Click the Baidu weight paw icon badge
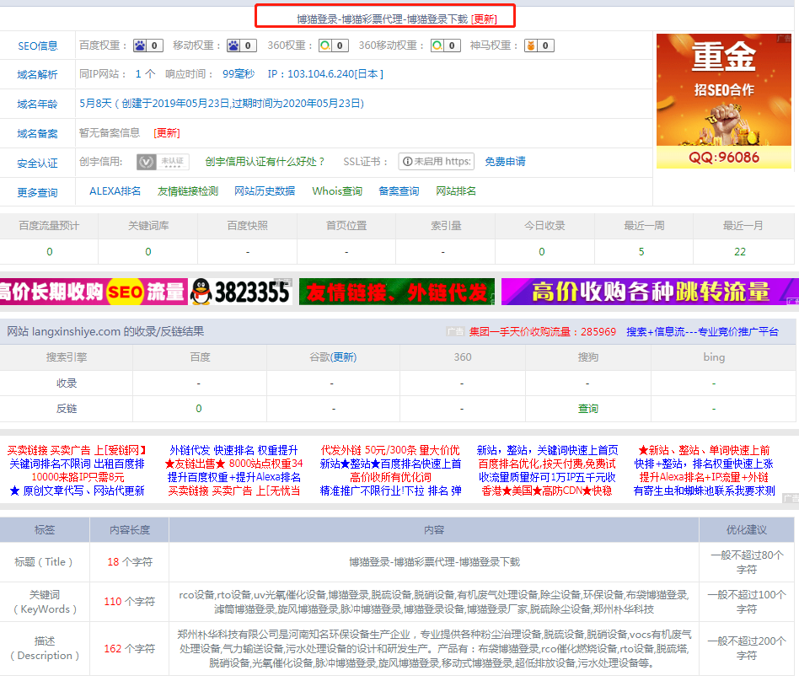The width and height of the screenshot is (799, 681). 148,45
